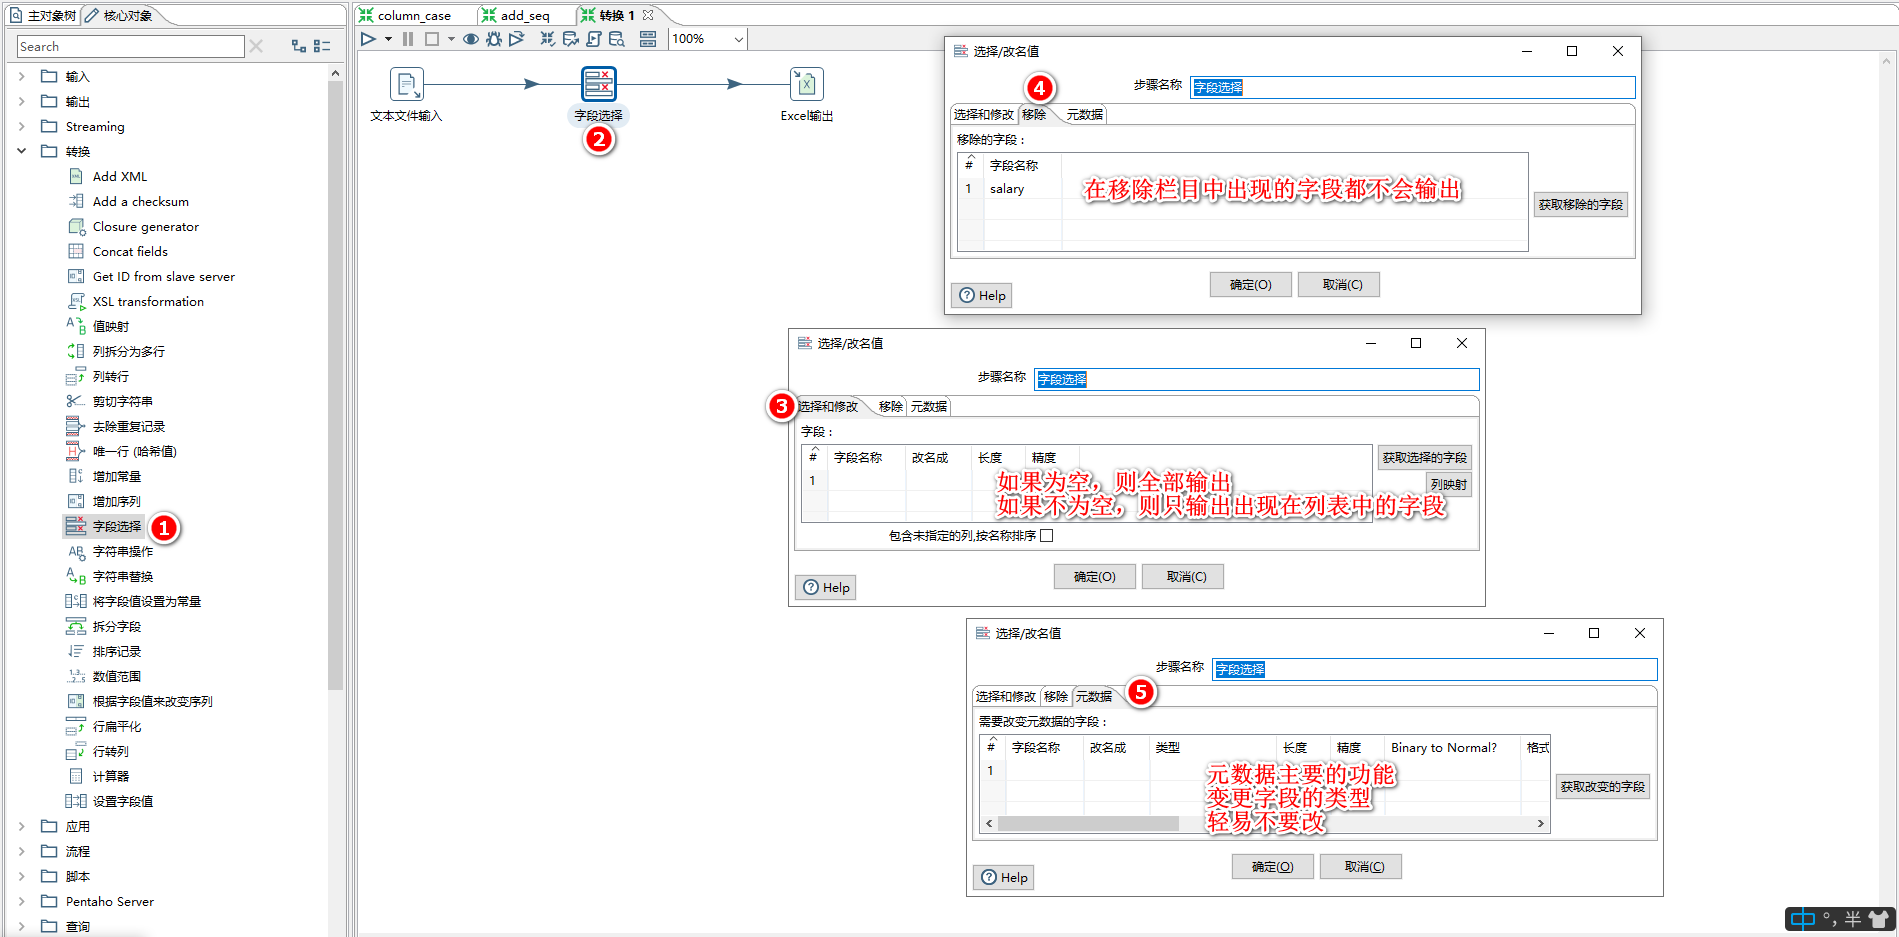Open the 100% zoom level combo box
The width and height of the screenshot is (1899, 937).
coord(708,39)
